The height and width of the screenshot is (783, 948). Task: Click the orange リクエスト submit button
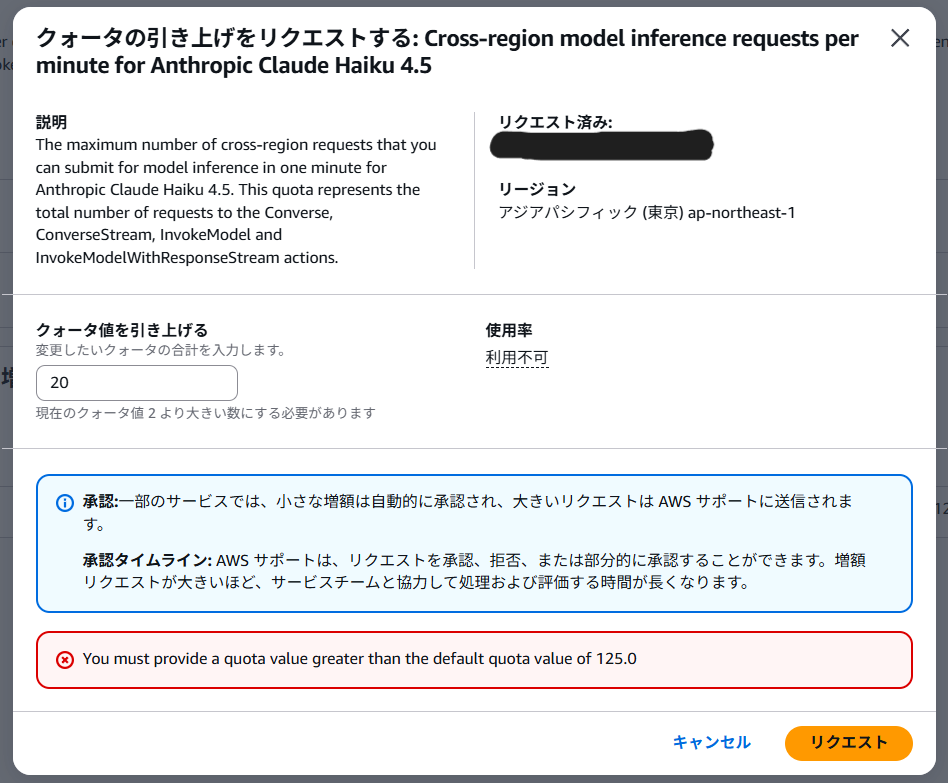point(848,742)
